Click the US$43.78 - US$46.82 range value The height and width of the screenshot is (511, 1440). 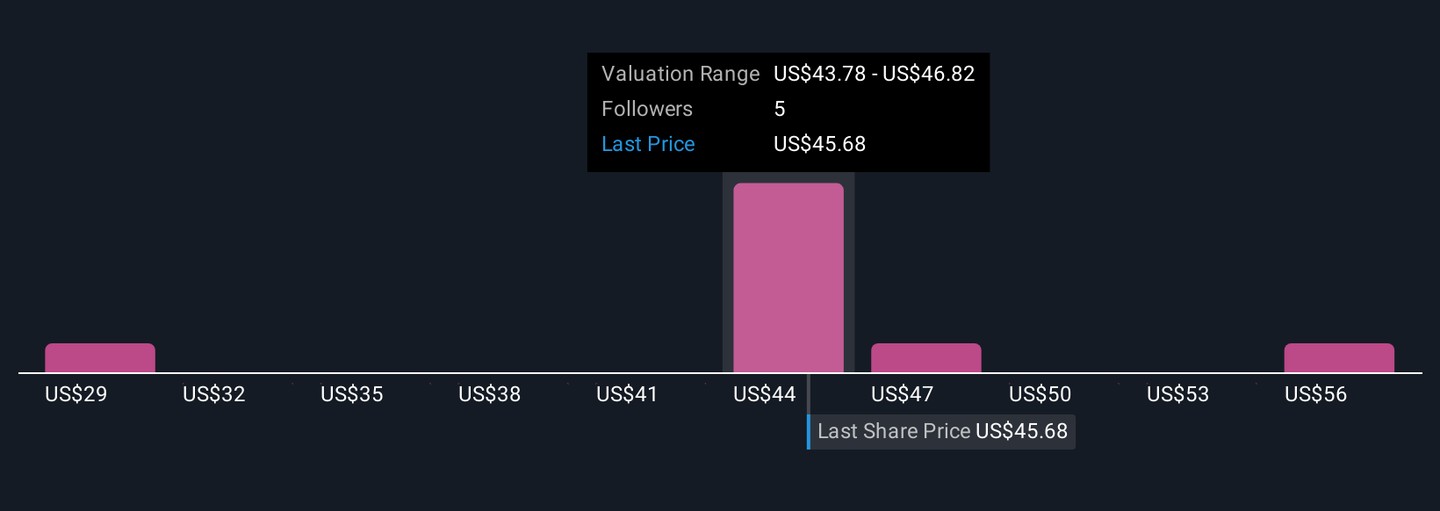point(874,74)
